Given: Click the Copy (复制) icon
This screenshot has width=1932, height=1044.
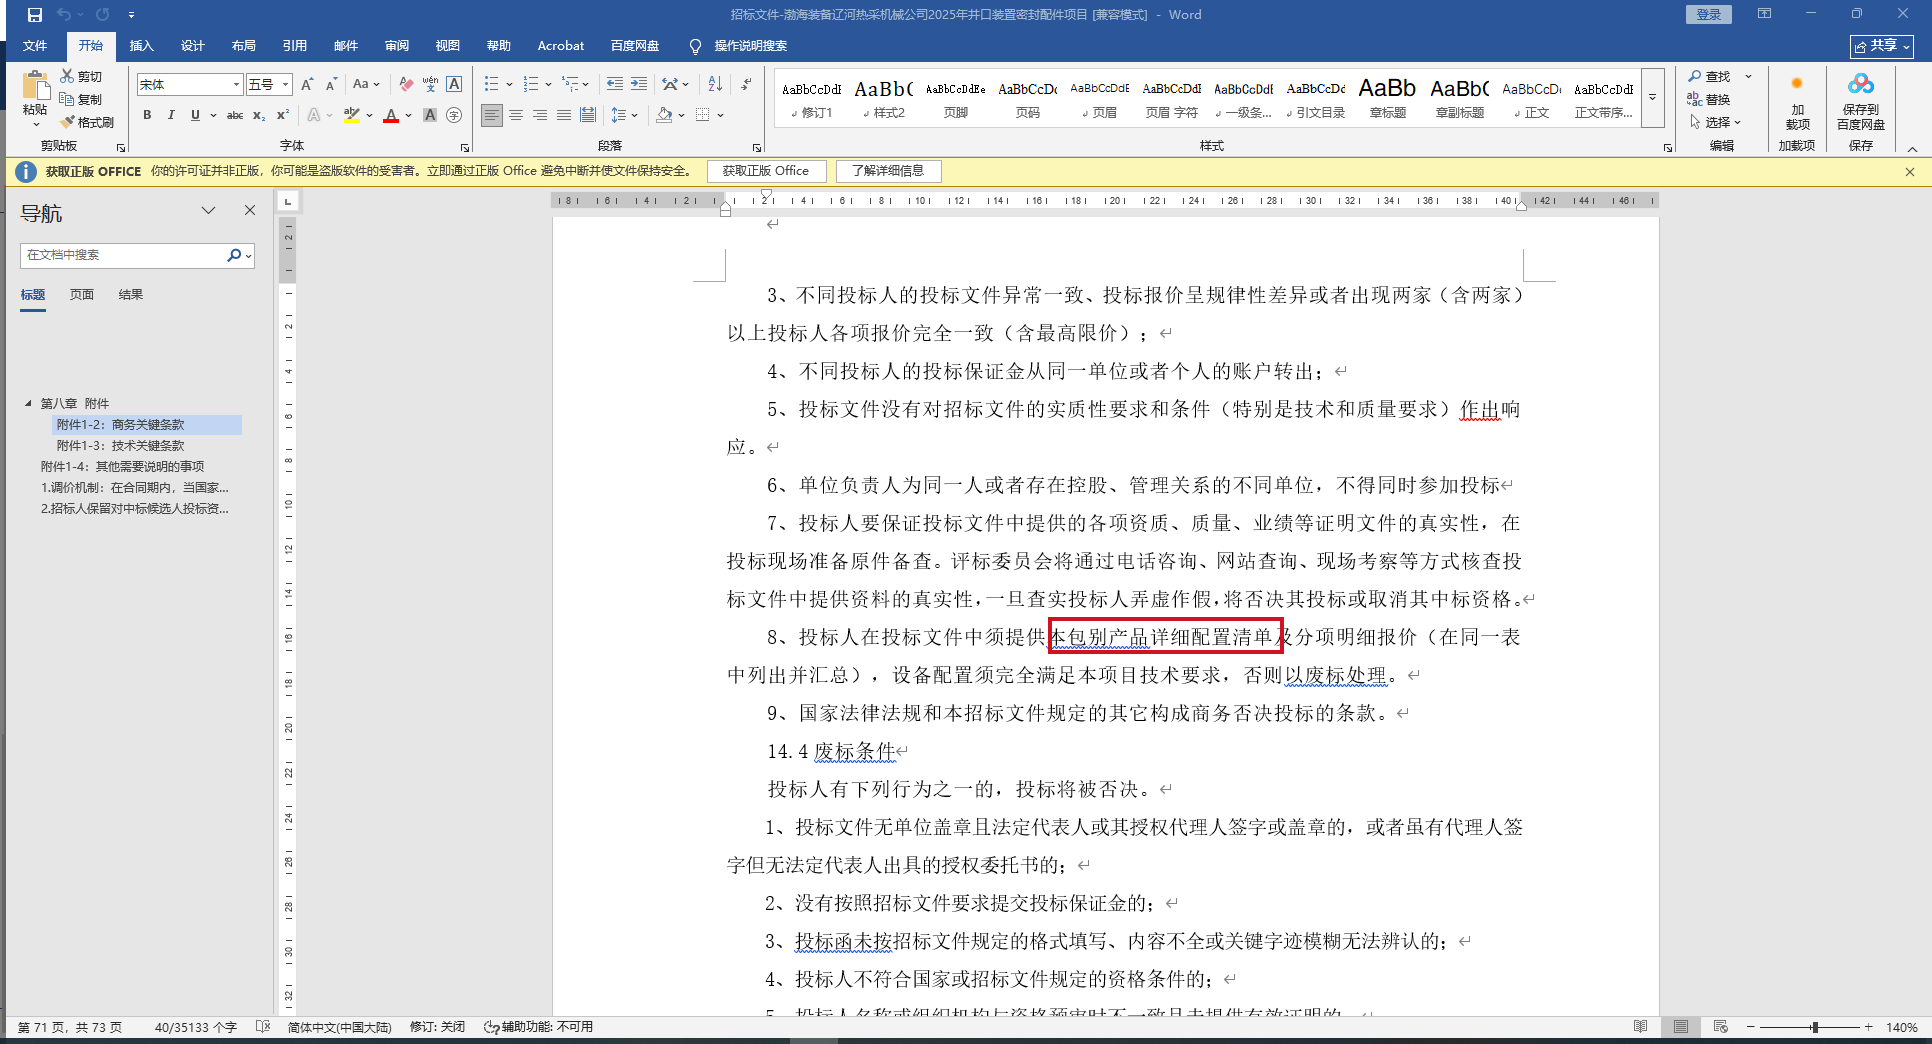Looking at the screenshot, I should pyautogui.click(x=67, y=99).
